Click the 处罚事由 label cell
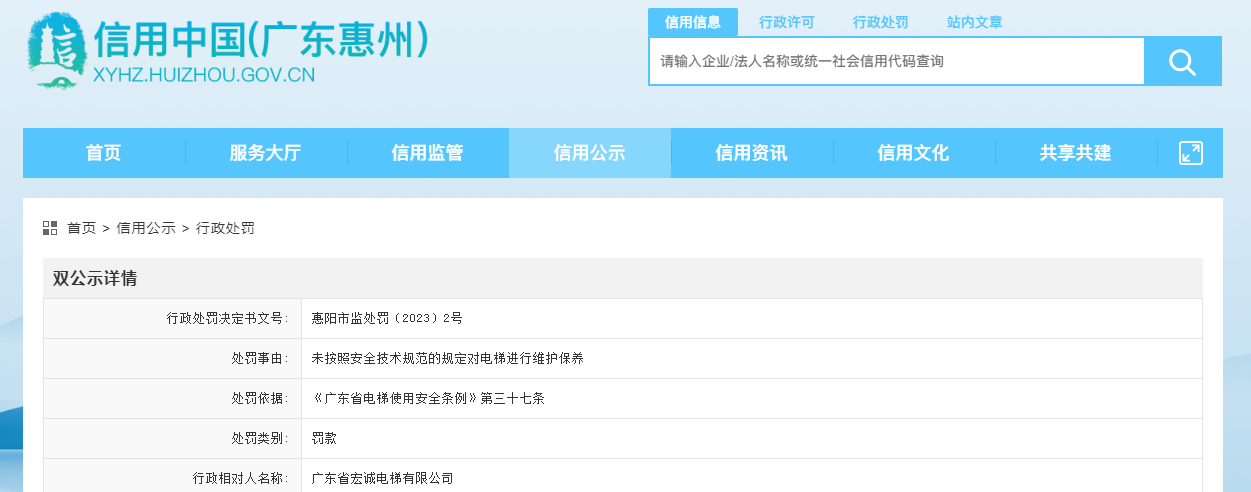This screenshot has width=1251, height=492. pos(173,358)
